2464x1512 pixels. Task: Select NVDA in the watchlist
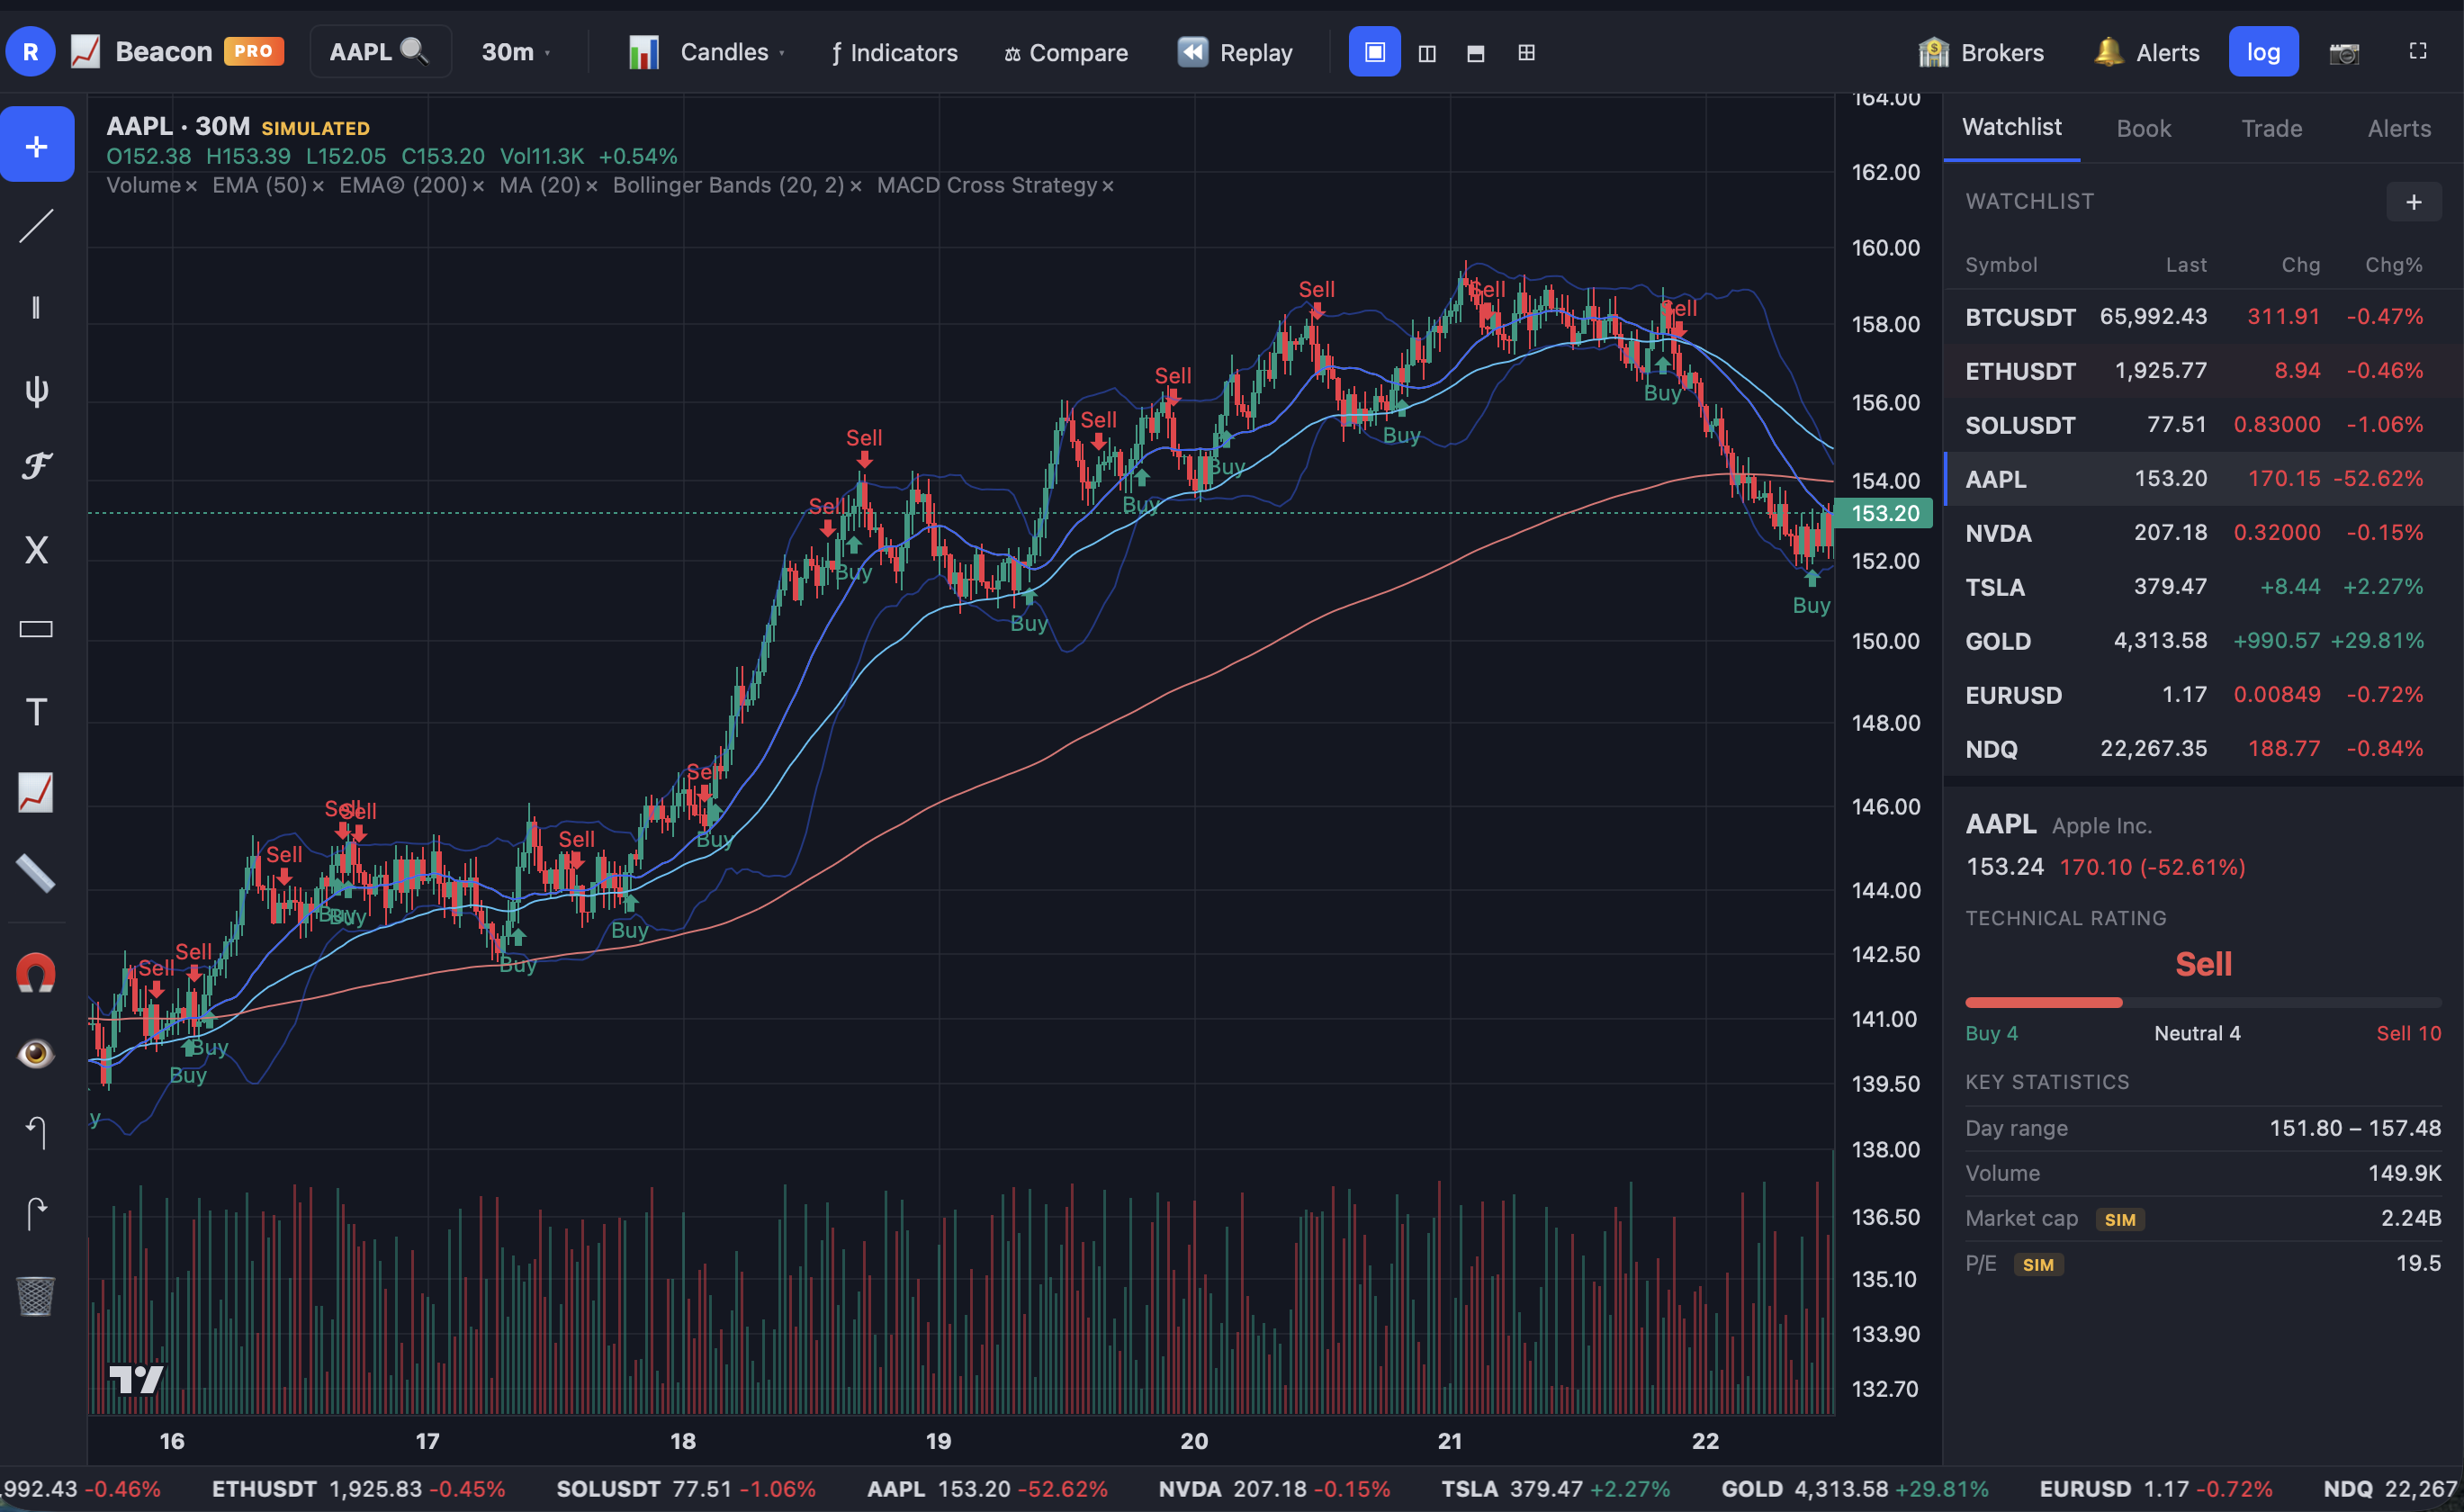tap(2203, 533)
